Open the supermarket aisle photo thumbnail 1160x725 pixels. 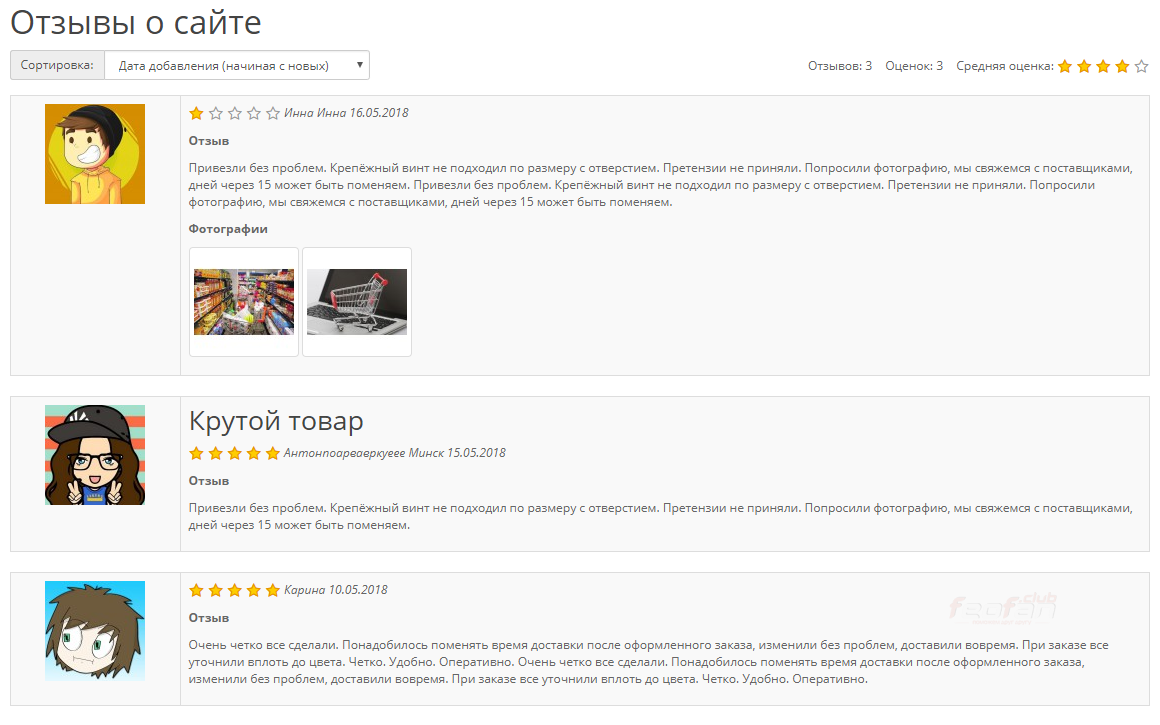coord(244,302)
